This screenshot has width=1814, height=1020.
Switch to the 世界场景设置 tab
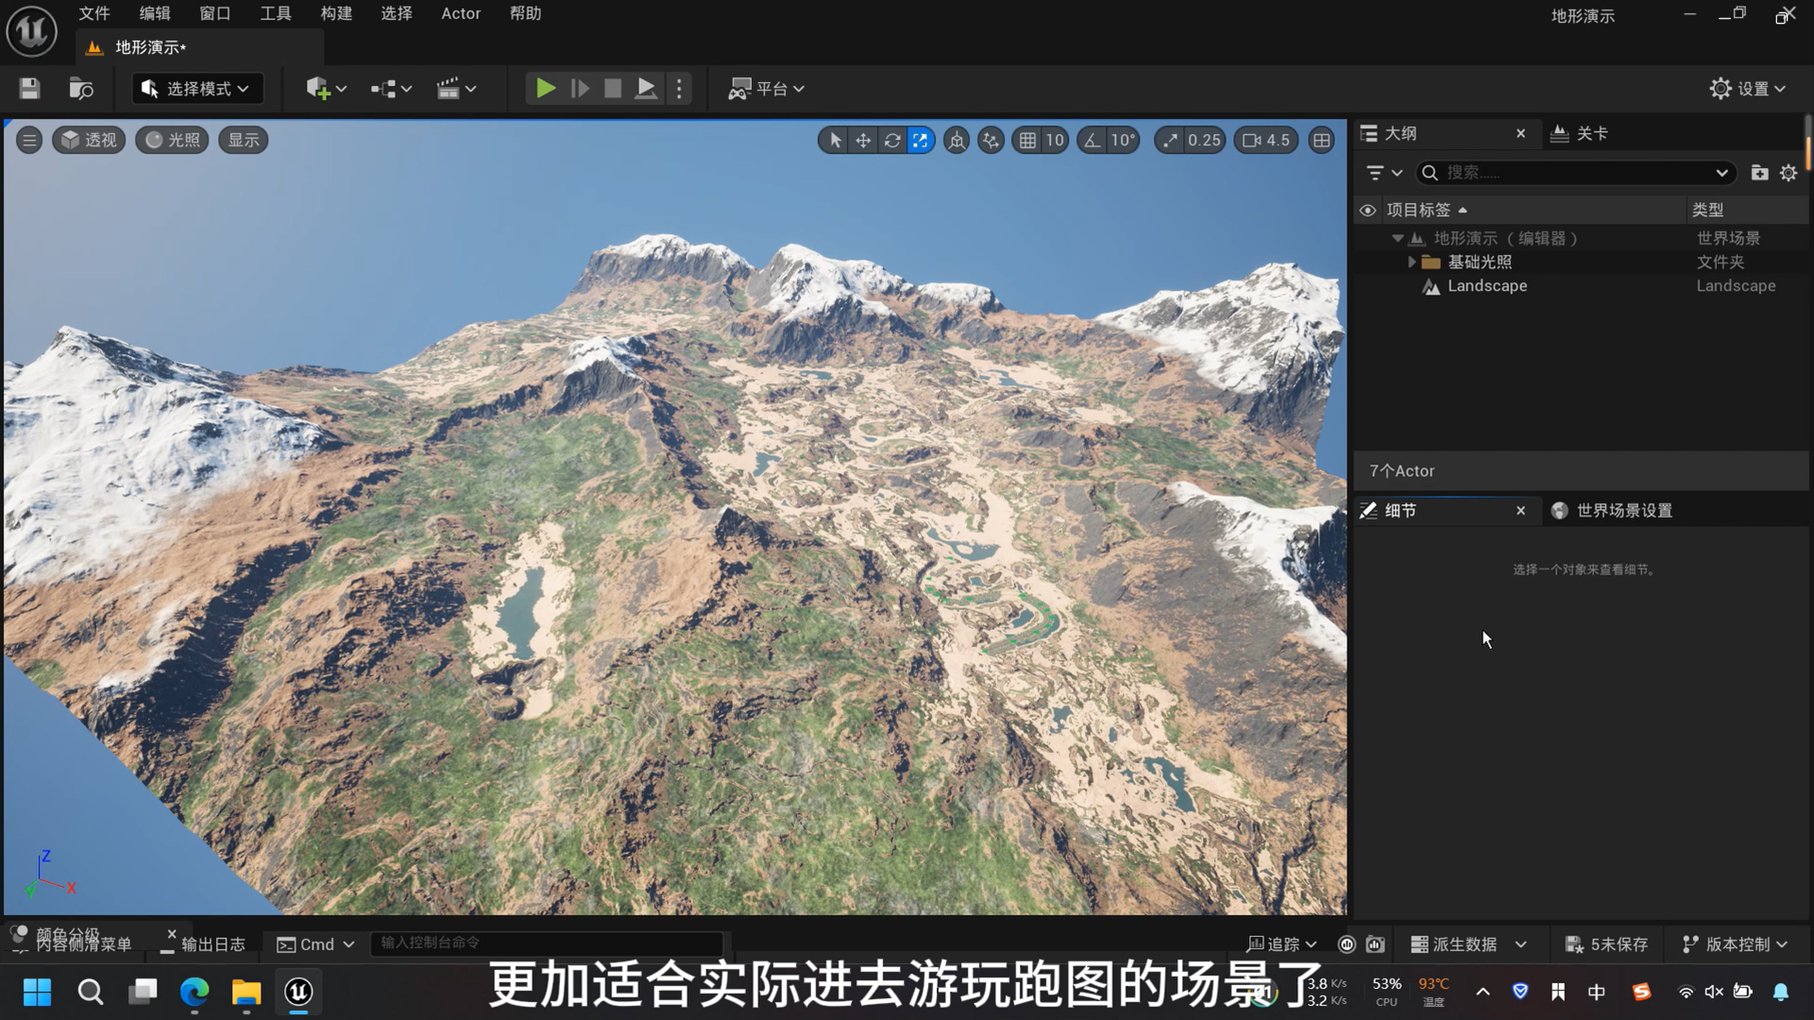pos(1612,510)
